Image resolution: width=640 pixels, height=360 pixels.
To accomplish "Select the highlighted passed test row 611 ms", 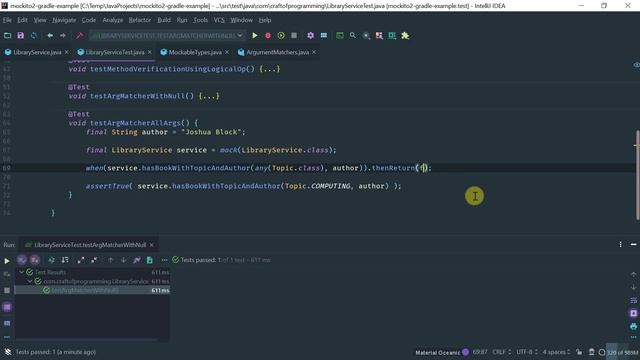I will 92,290.
